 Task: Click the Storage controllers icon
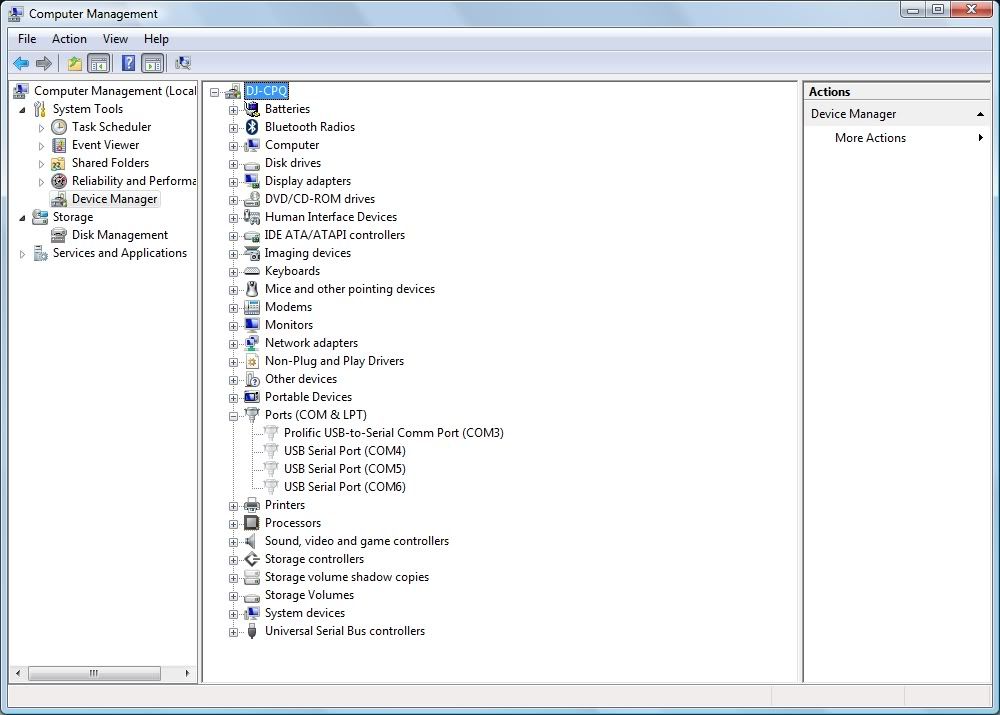(252, 559)
